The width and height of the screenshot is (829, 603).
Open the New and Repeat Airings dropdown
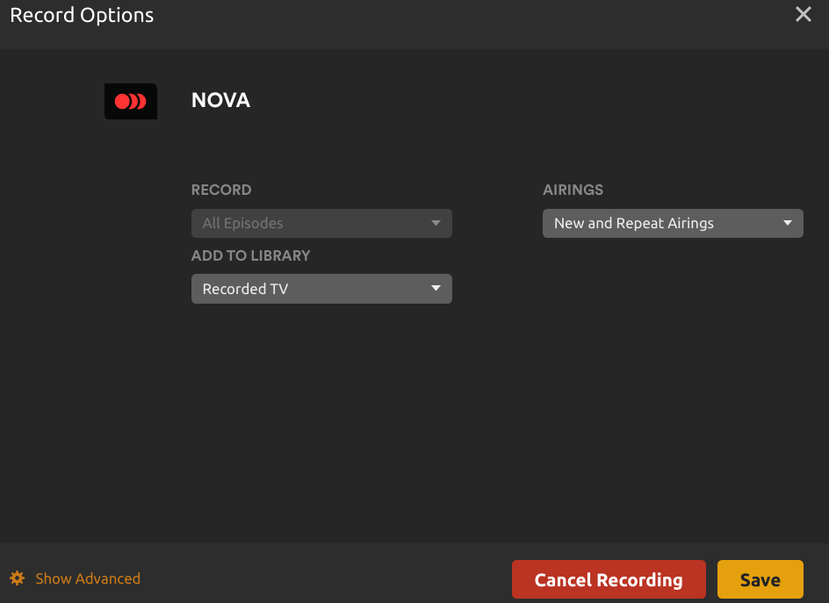pos(672,223)
